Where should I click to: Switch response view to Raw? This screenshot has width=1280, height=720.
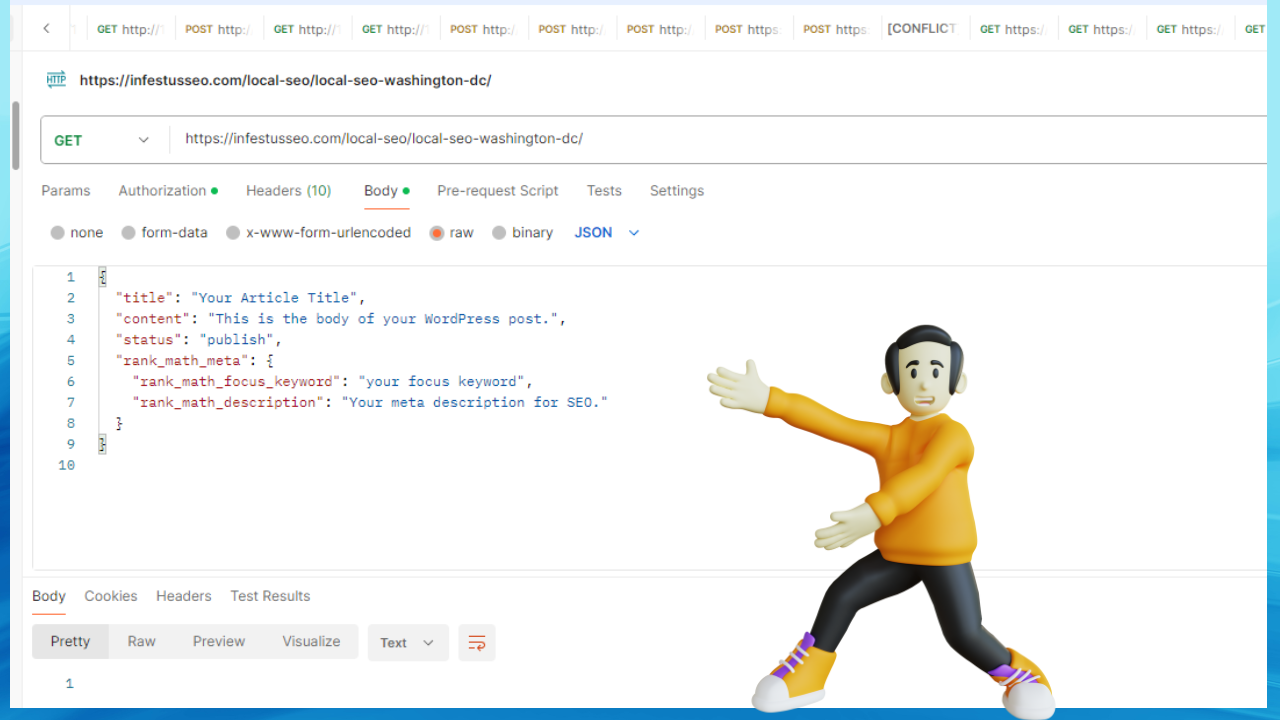click(x=142, y=642)
